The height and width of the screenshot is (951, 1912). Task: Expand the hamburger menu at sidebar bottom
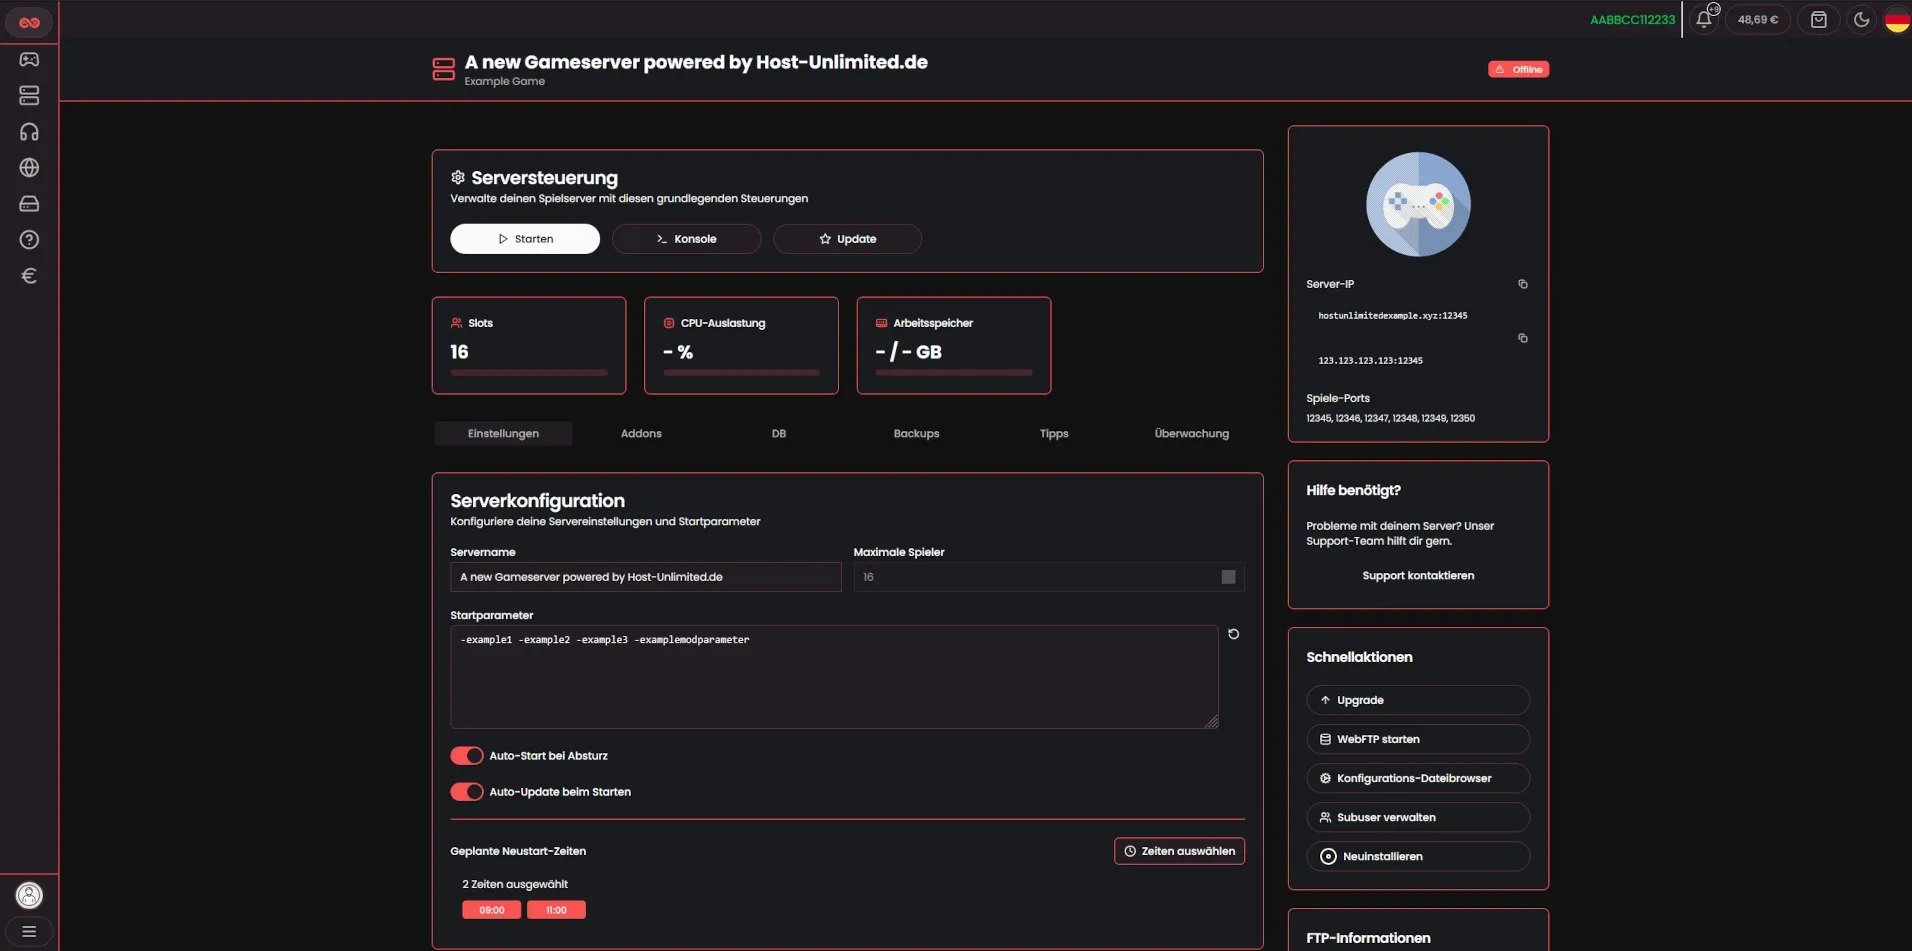click(29, 932)
